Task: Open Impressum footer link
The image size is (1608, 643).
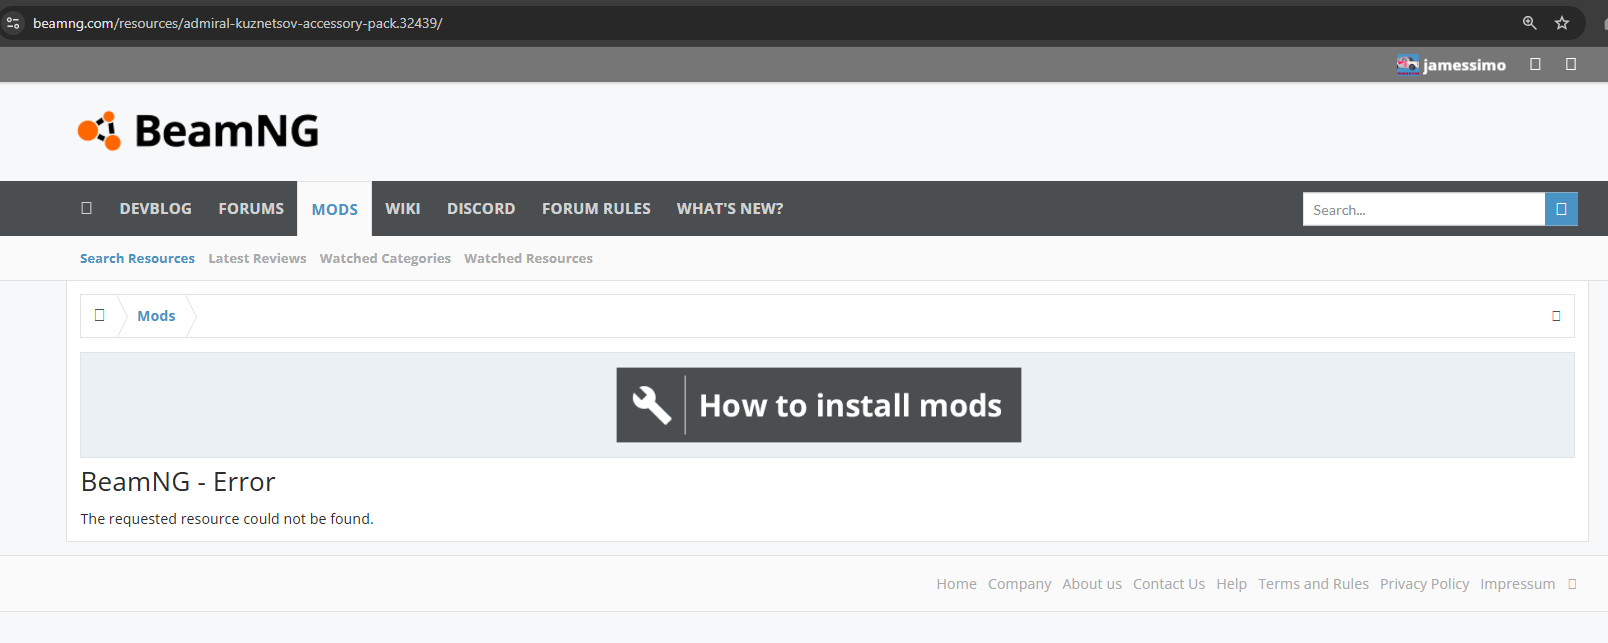Action: pyautogui.click(x=1517, y=584)
